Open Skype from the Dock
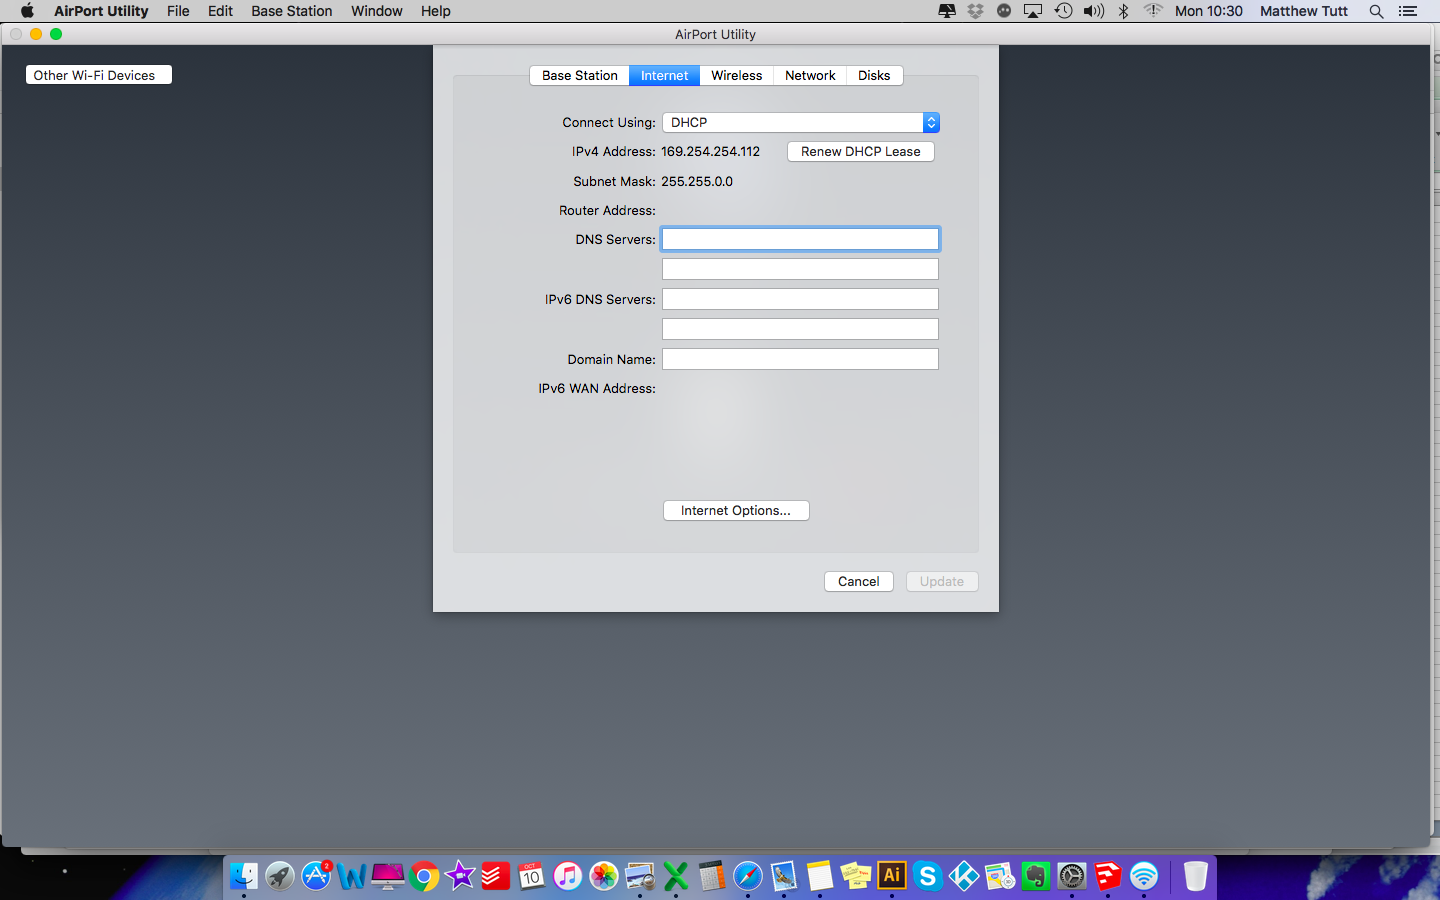 pyautogui.click(x=928, y=877)
